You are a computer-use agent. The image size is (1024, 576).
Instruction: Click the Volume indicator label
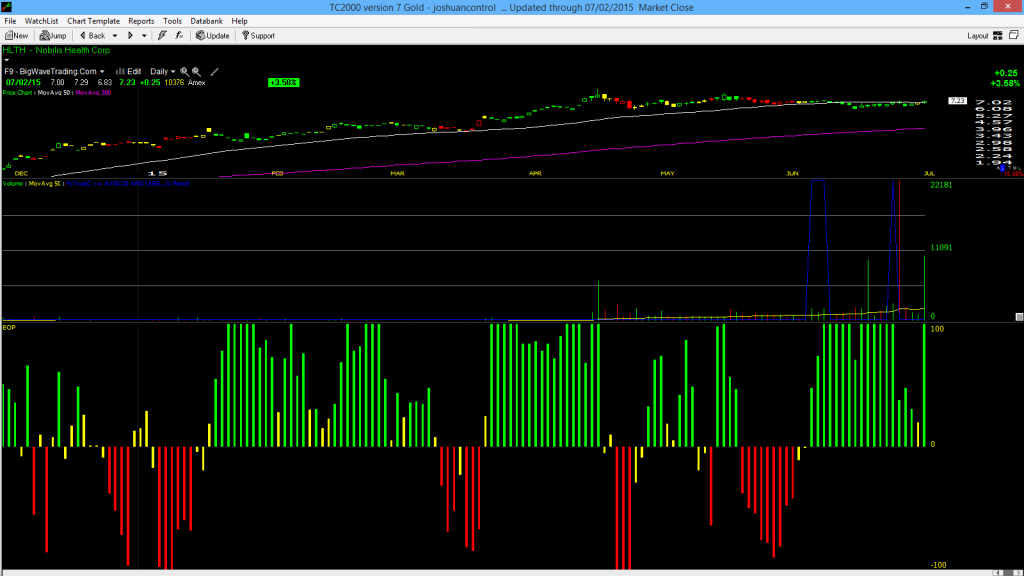click(x=14, y=184)
